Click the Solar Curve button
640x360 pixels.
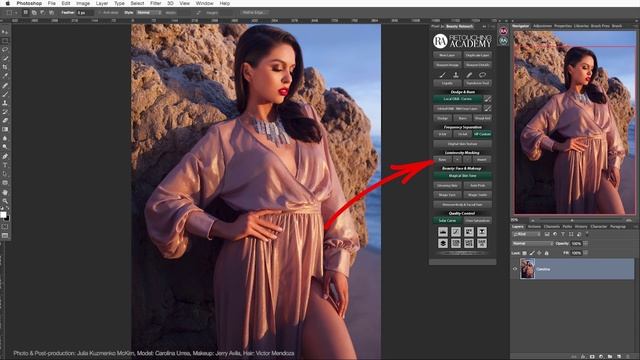(x=447, y=220)
